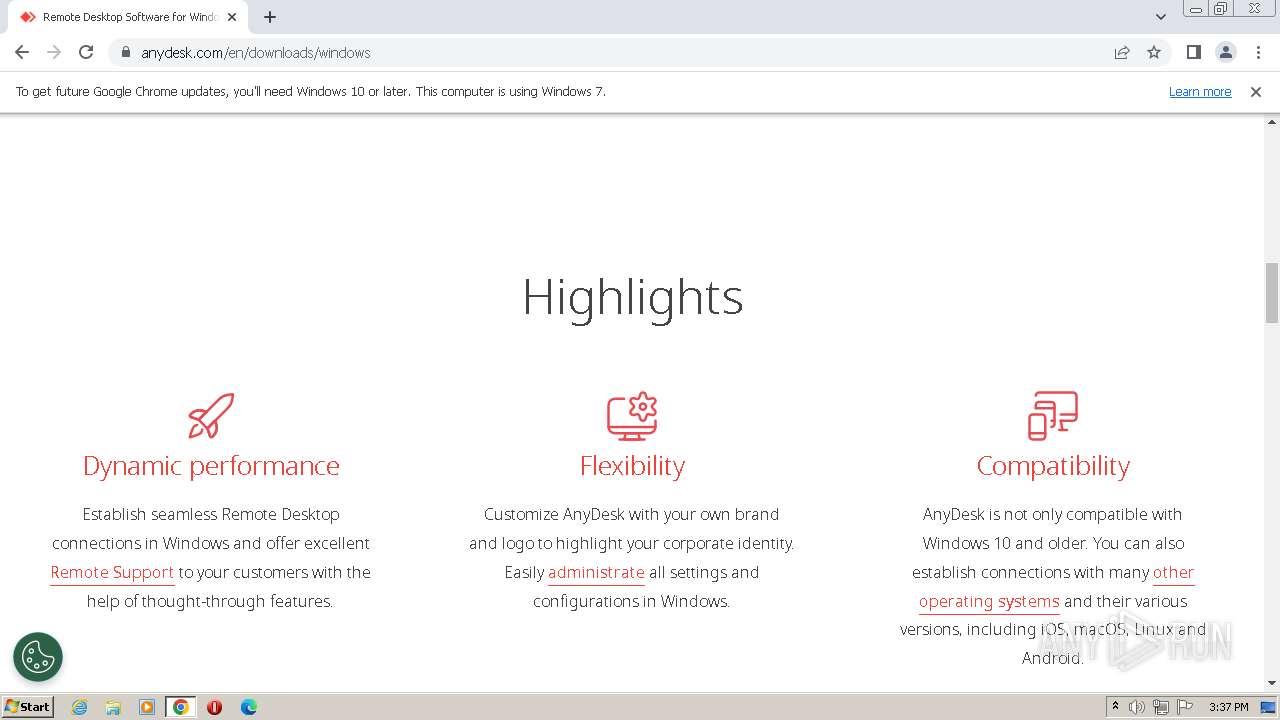Click the Flexibility heading text
Viewport: 1280px width, 720px height.
[632, 466]
